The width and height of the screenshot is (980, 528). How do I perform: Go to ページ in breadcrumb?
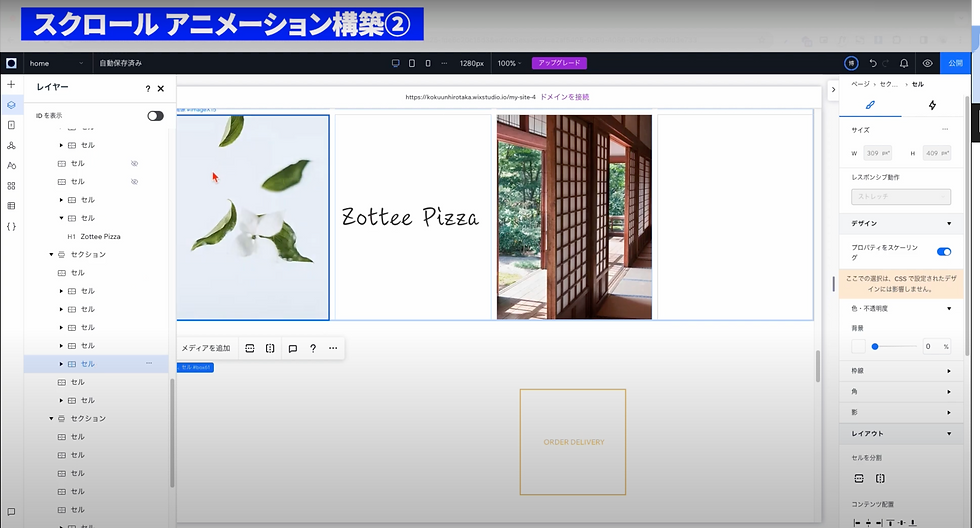[x=860, y=84]
